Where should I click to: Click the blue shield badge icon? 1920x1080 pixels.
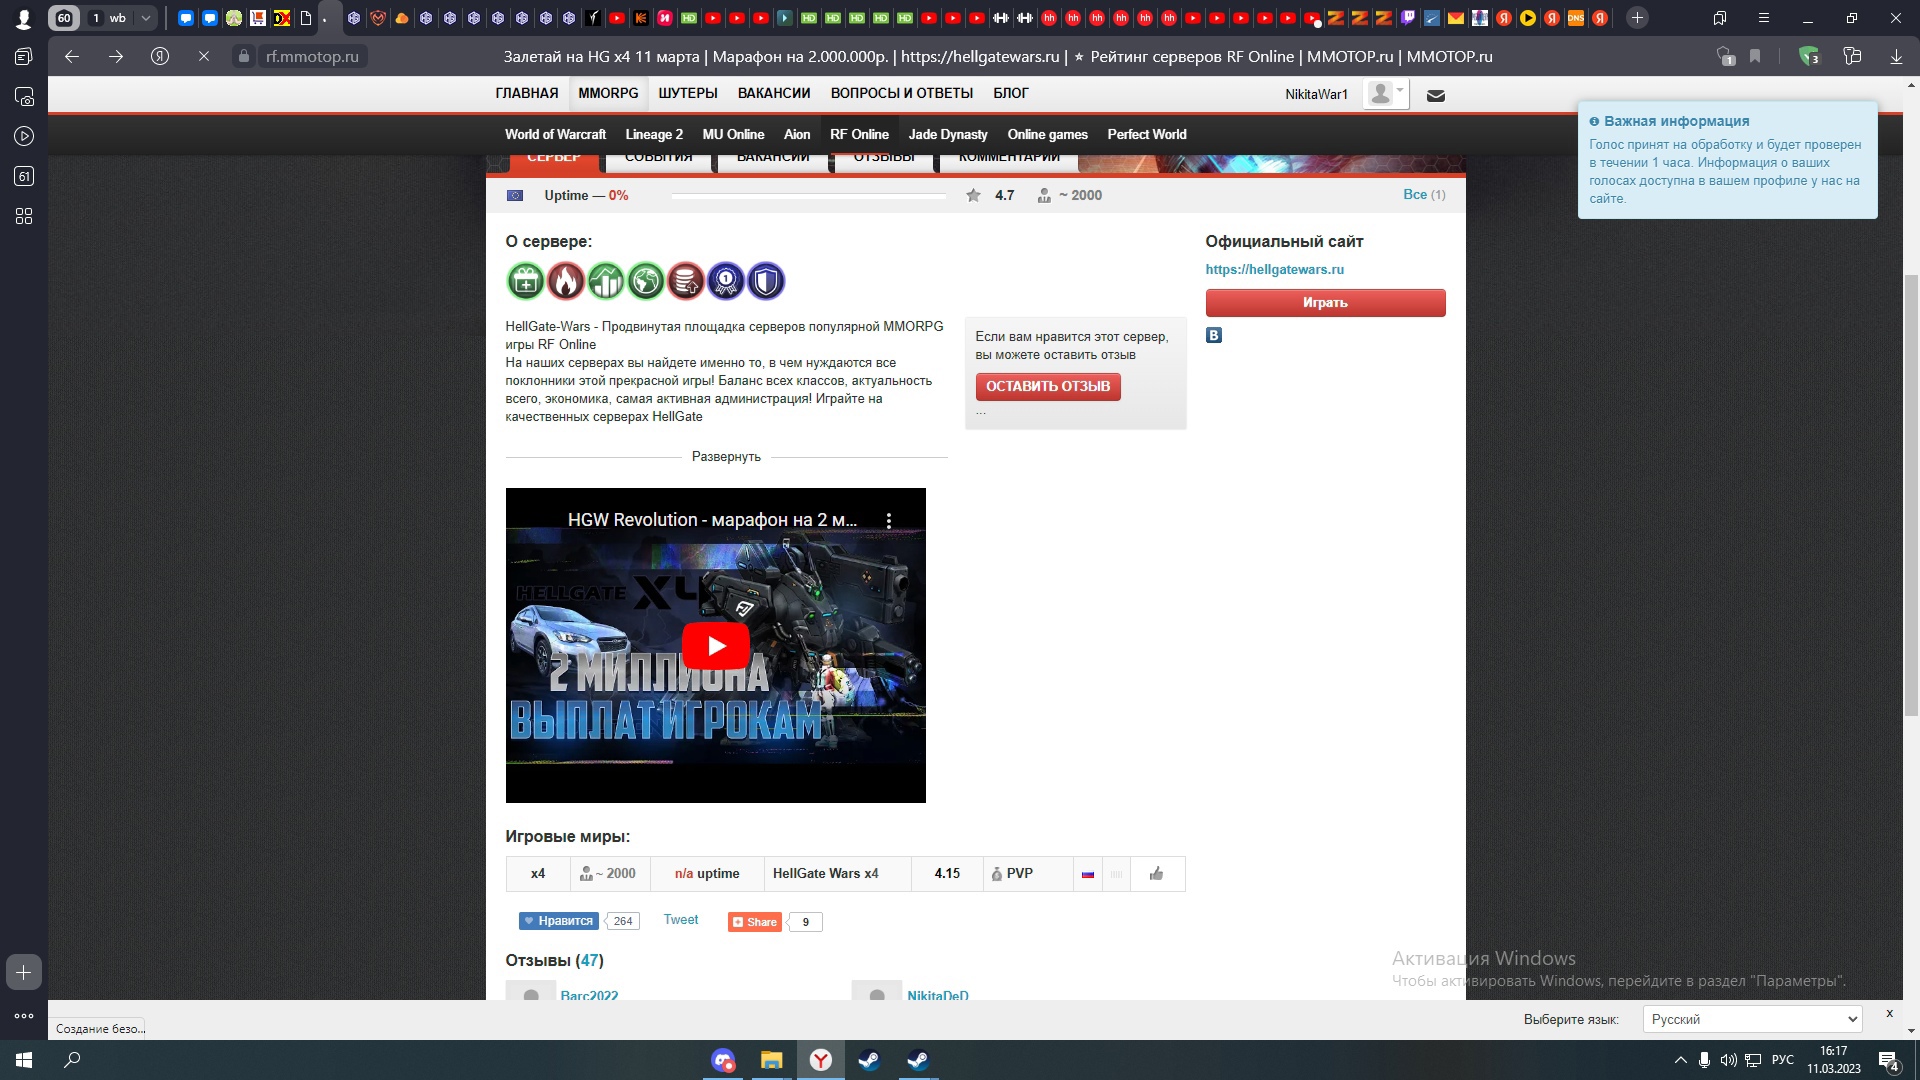tap(766, 282)
